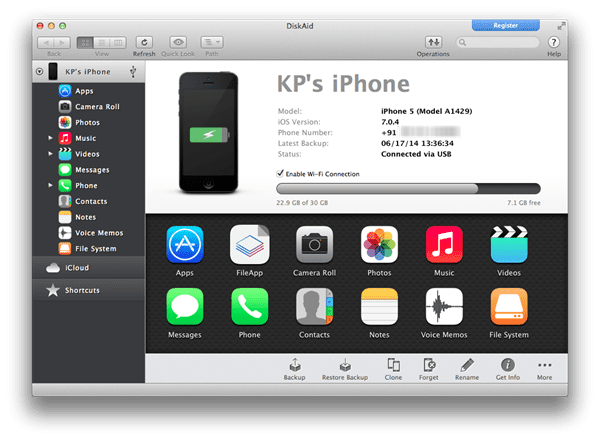Open Camera Roll icon in the grid
The image size is (600, 441).
314,244
